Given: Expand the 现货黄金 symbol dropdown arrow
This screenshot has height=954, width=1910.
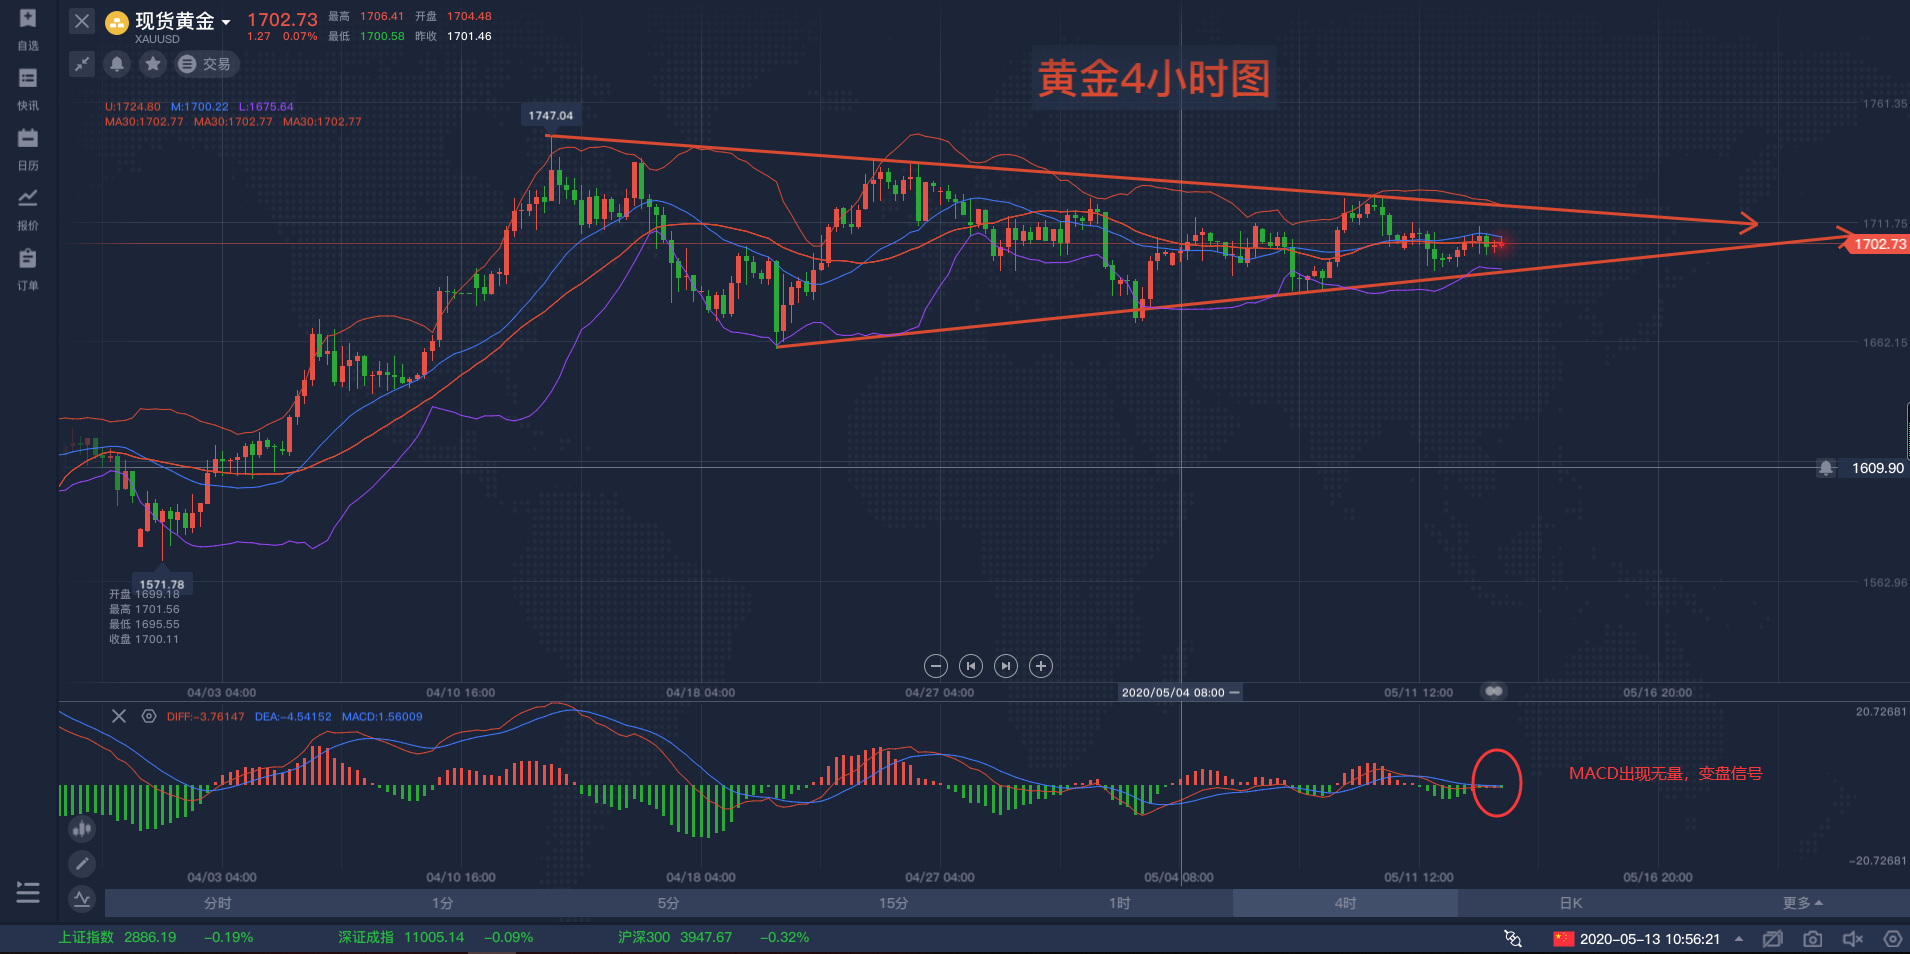Looking at the screenshot, I should coord(226,22).
